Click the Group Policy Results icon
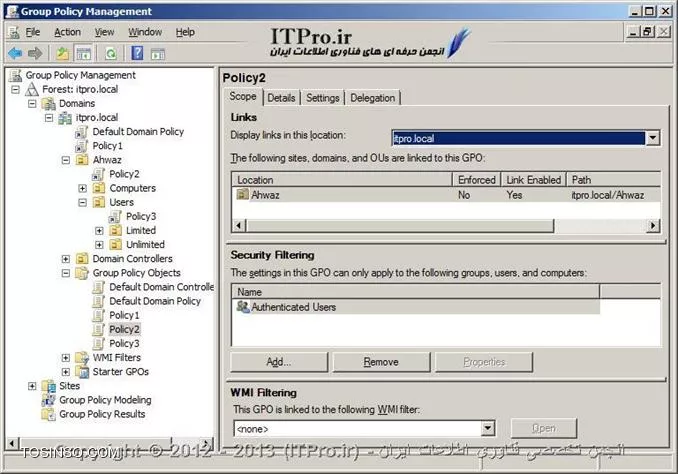 (48, 414)
